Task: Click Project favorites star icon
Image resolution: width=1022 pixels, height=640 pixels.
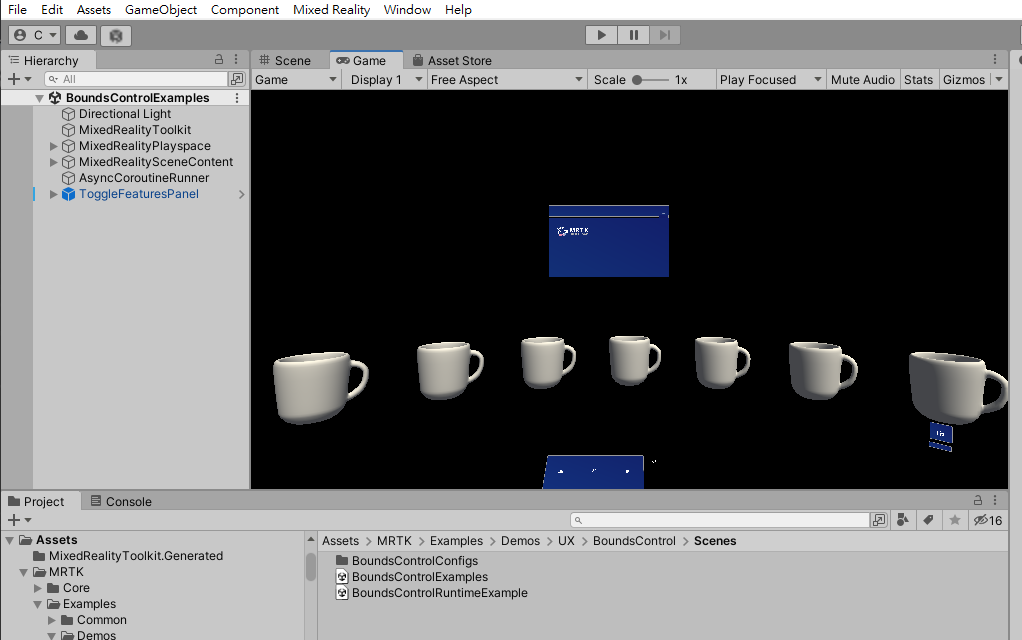Action: pyautogui.click(x=955, y=520)
